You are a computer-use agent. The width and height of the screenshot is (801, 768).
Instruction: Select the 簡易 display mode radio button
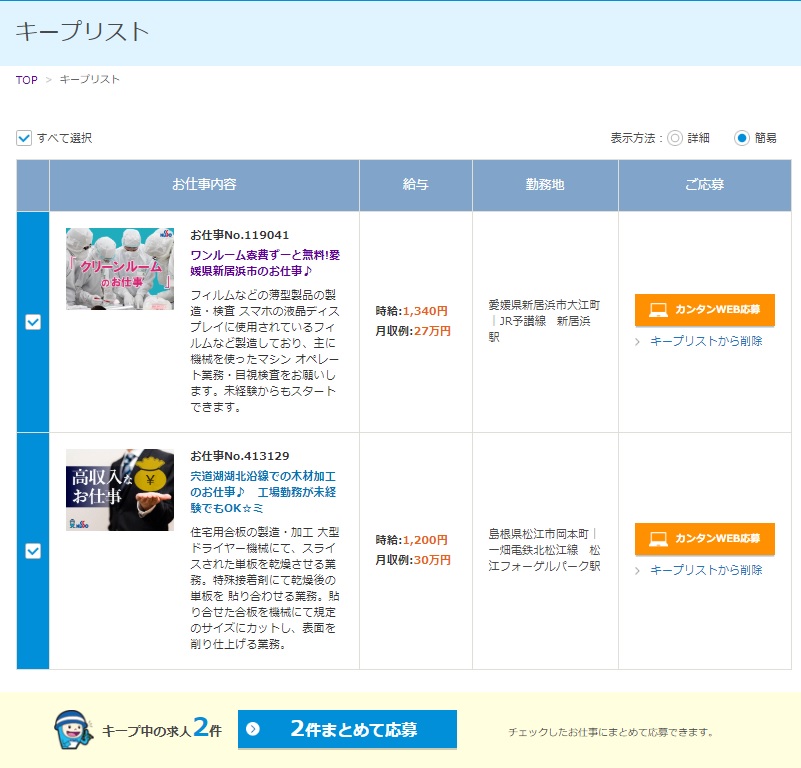pos(742,138)
